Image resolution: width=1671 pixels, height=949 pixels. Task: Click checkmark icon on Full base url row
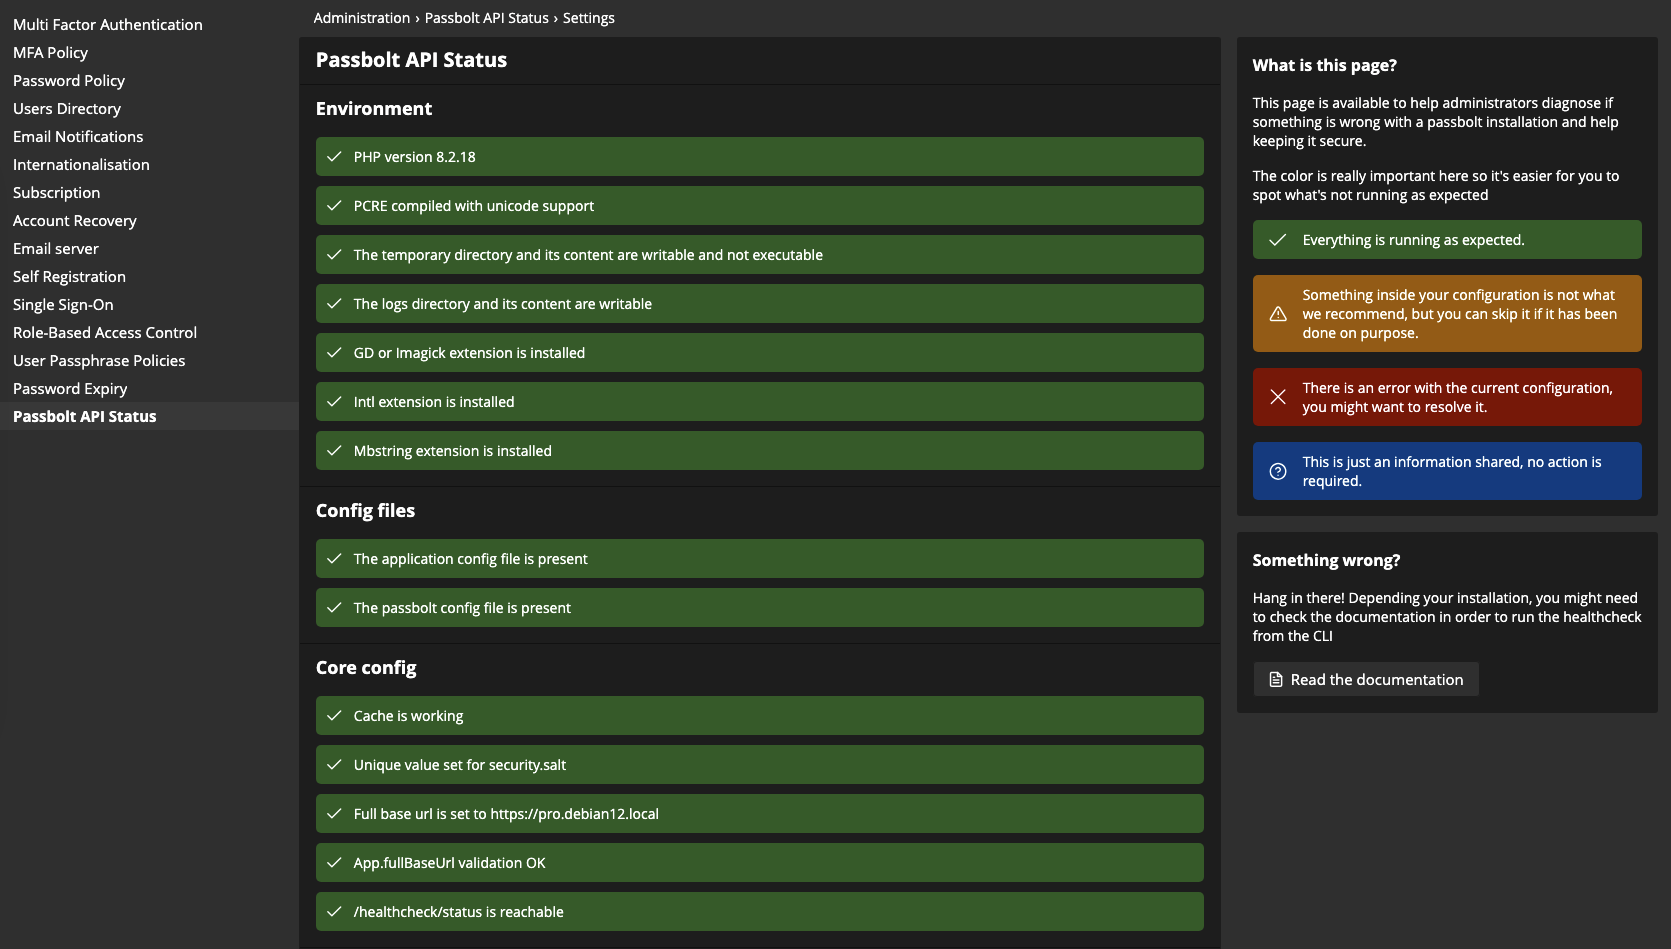tap(334, 814)
